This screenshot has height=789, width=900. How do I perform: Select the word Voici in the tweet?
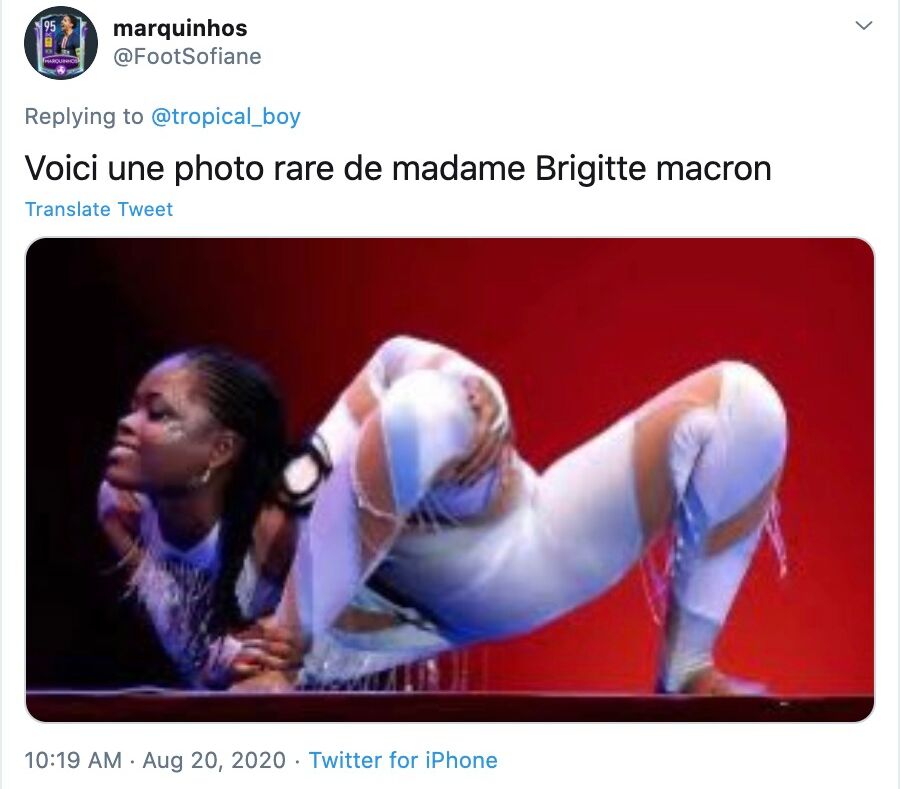tap(61, 168)
